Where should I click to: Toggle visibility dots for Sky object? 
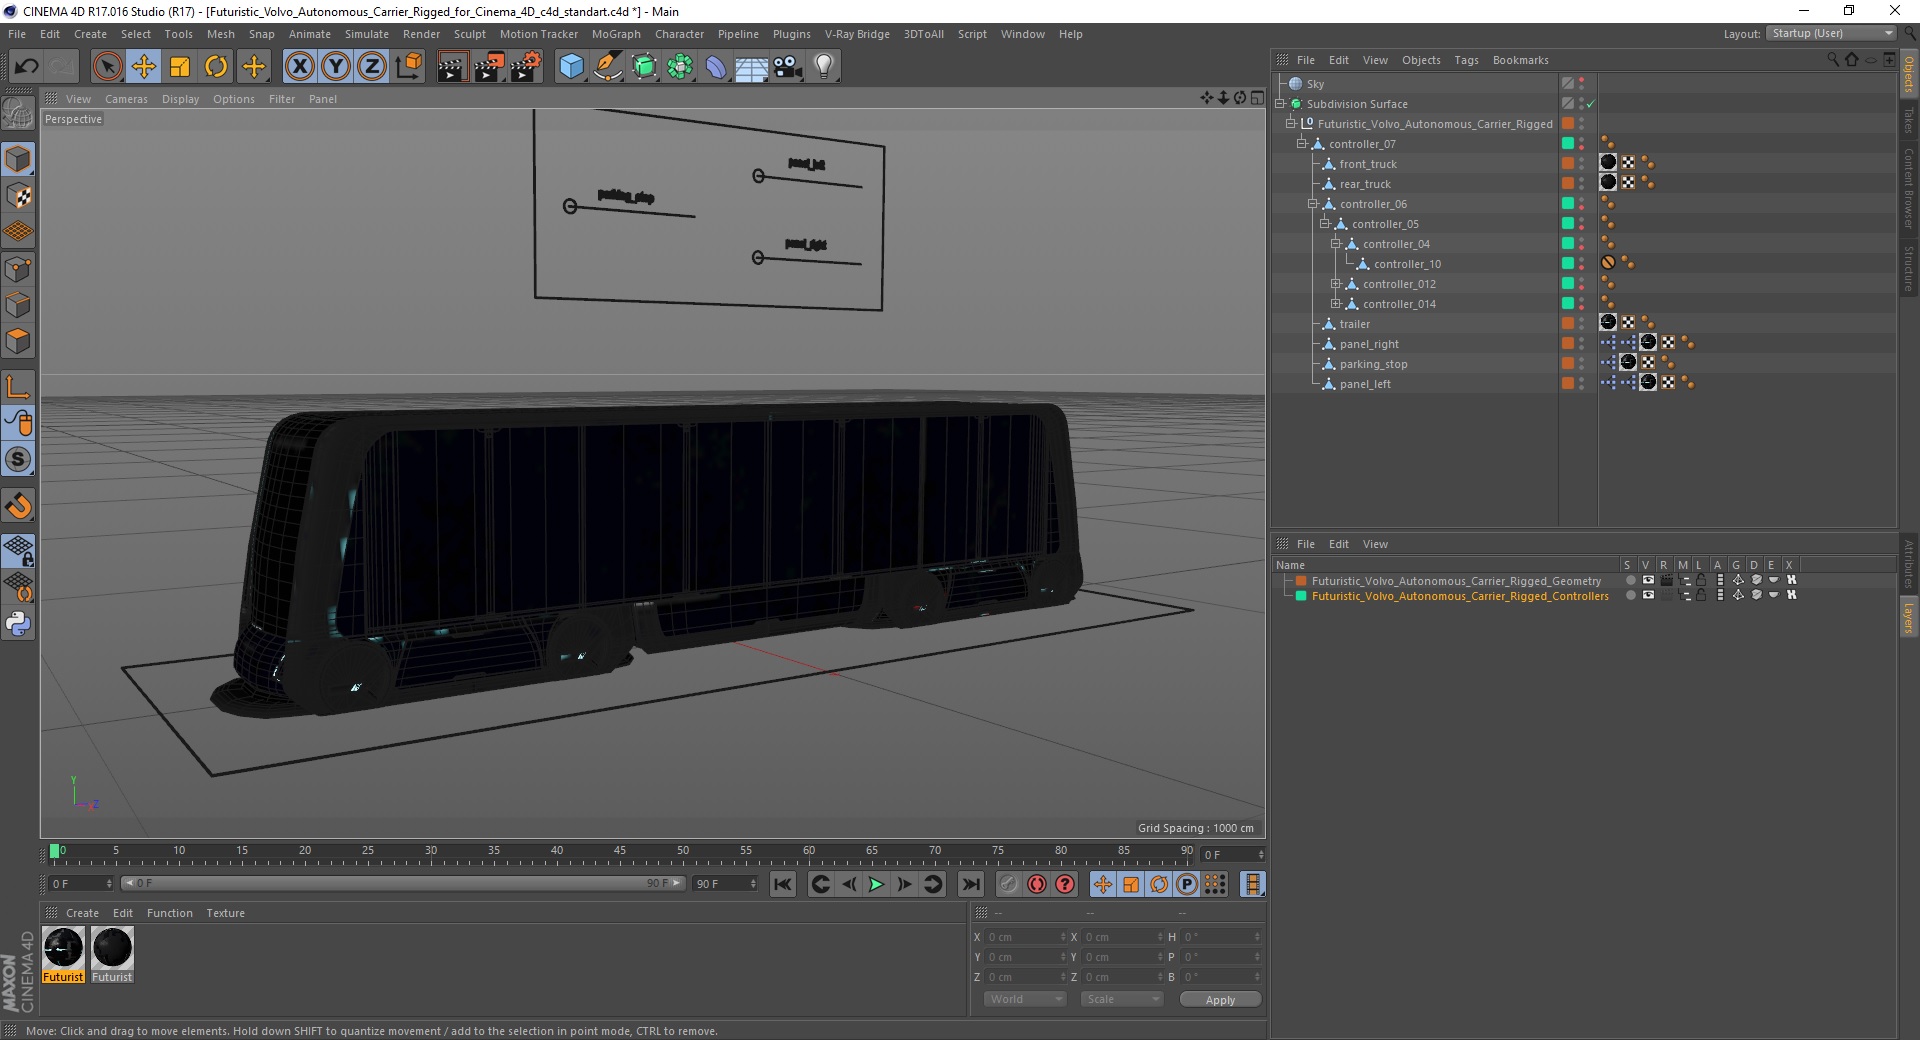tap(1581, 84)
